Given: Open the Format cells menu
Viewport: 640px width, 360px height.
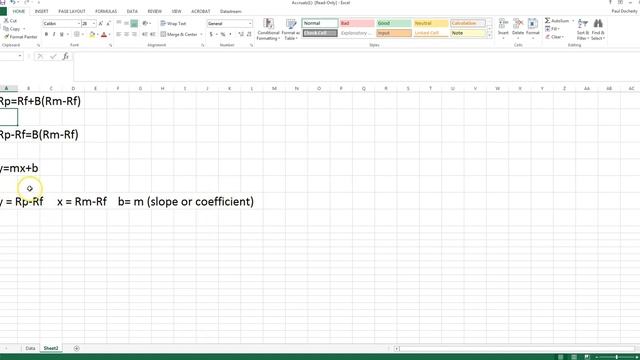Looking at the screenshot, I should click(533, 29).
